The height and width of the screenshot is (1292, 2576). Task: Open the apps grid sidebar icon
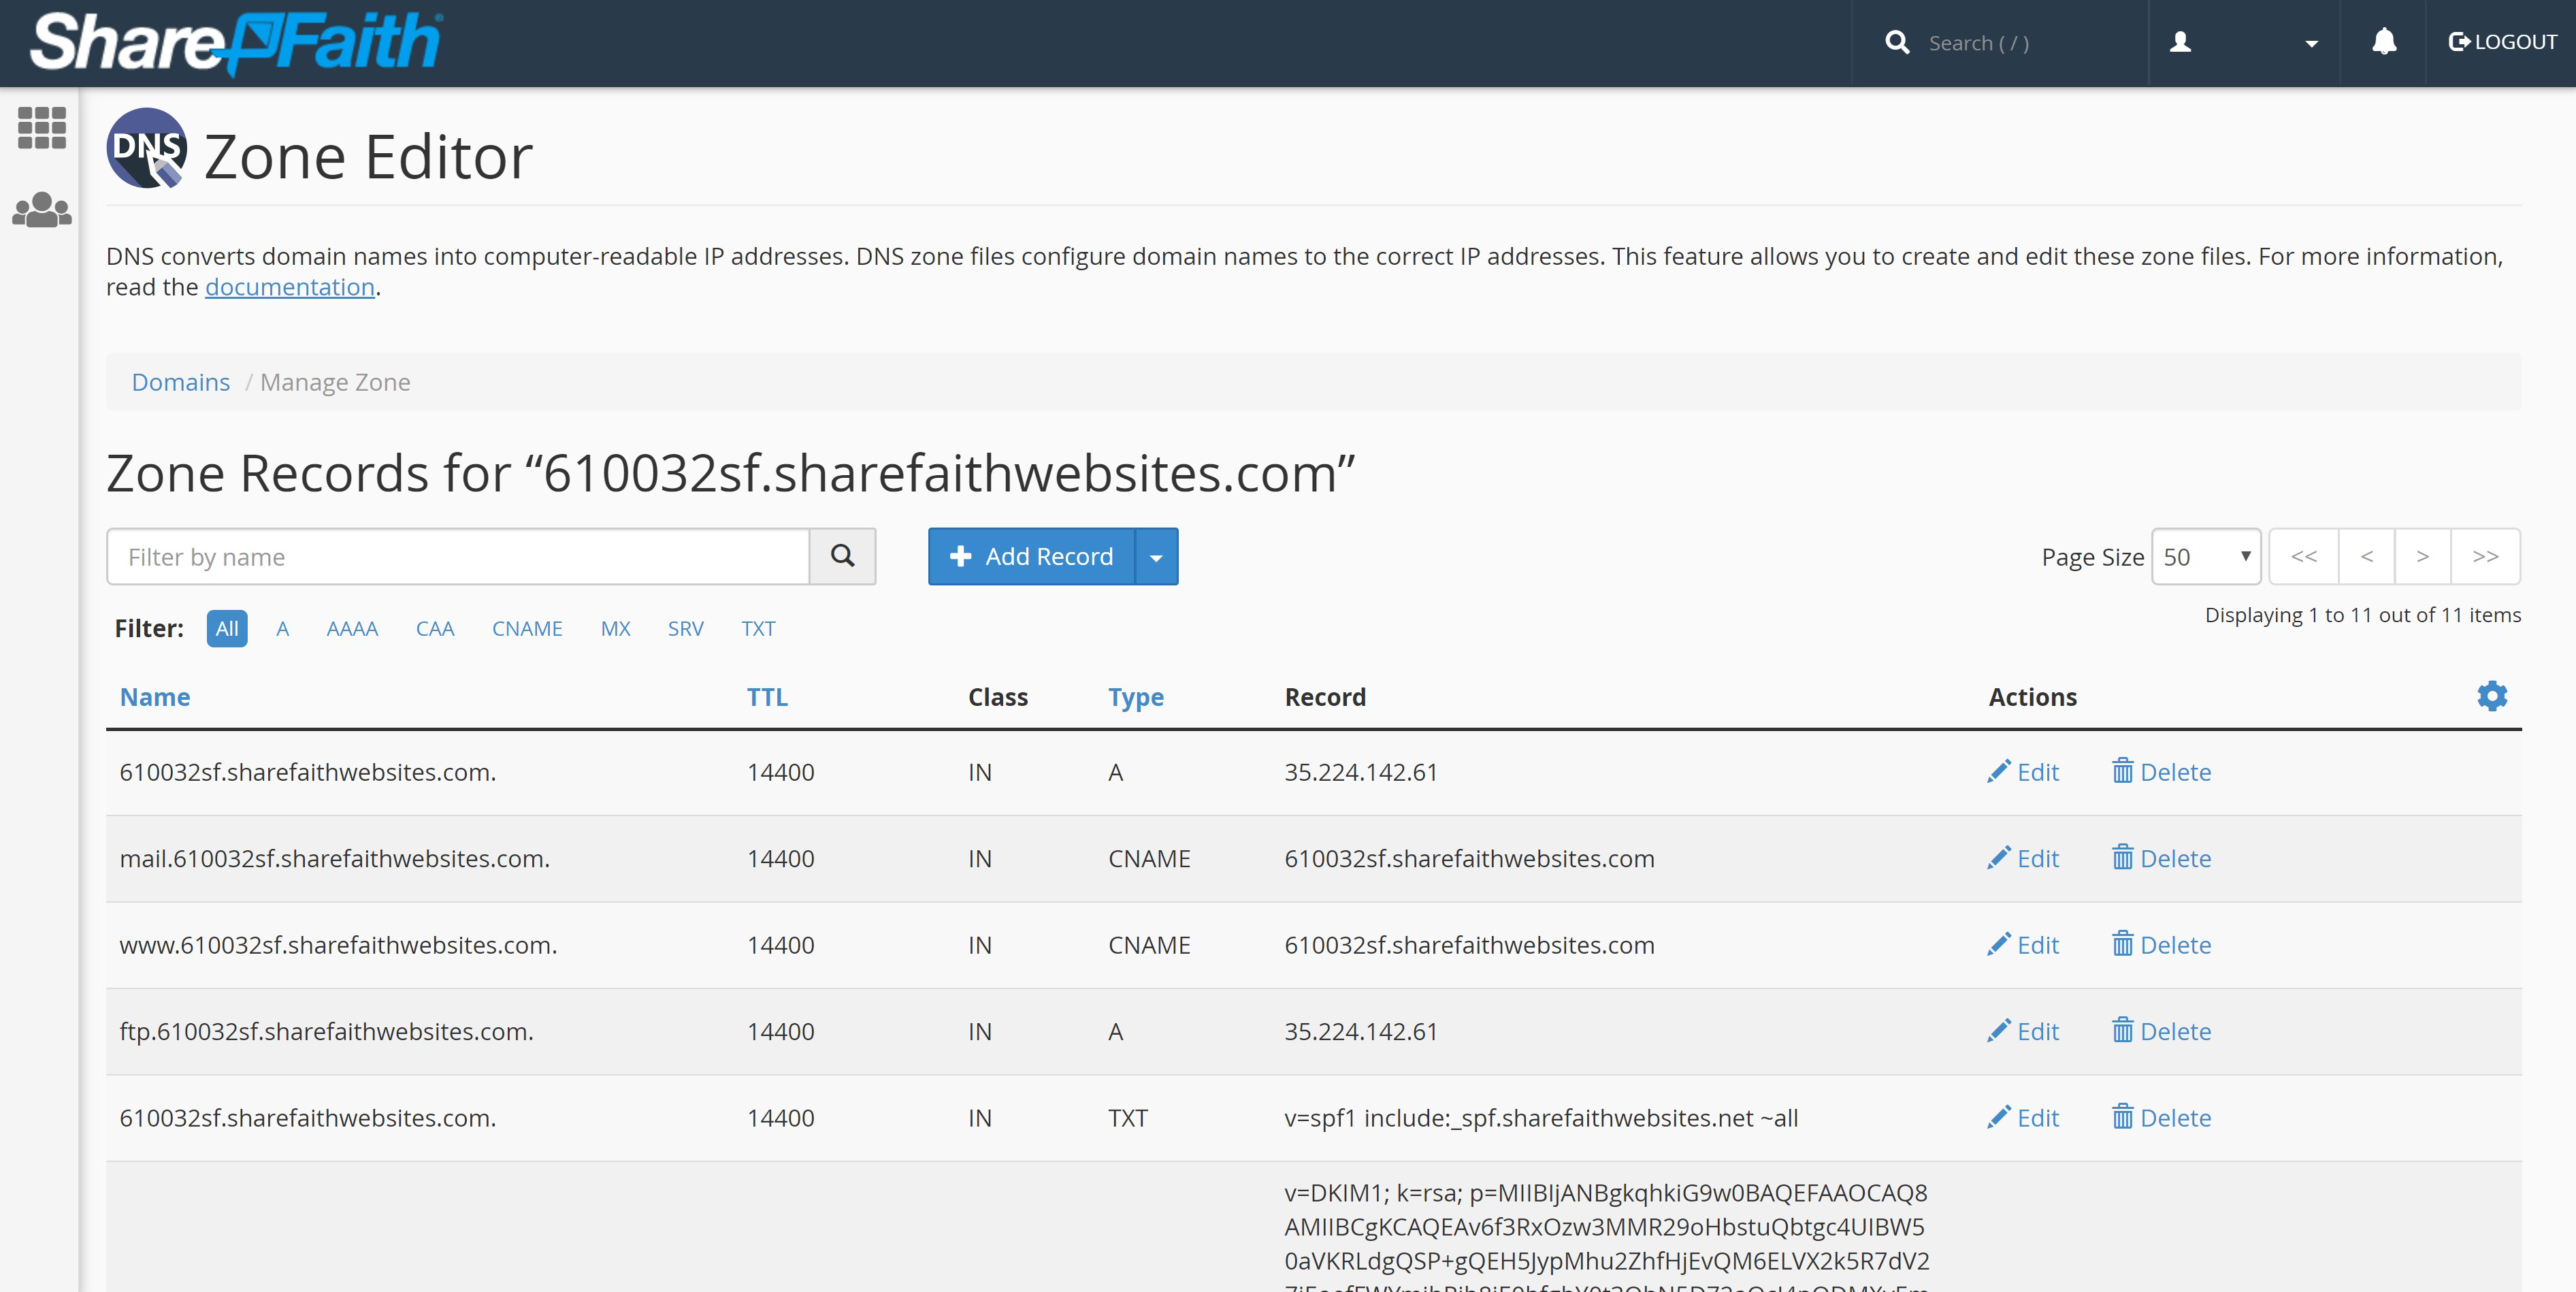[42, 128]
